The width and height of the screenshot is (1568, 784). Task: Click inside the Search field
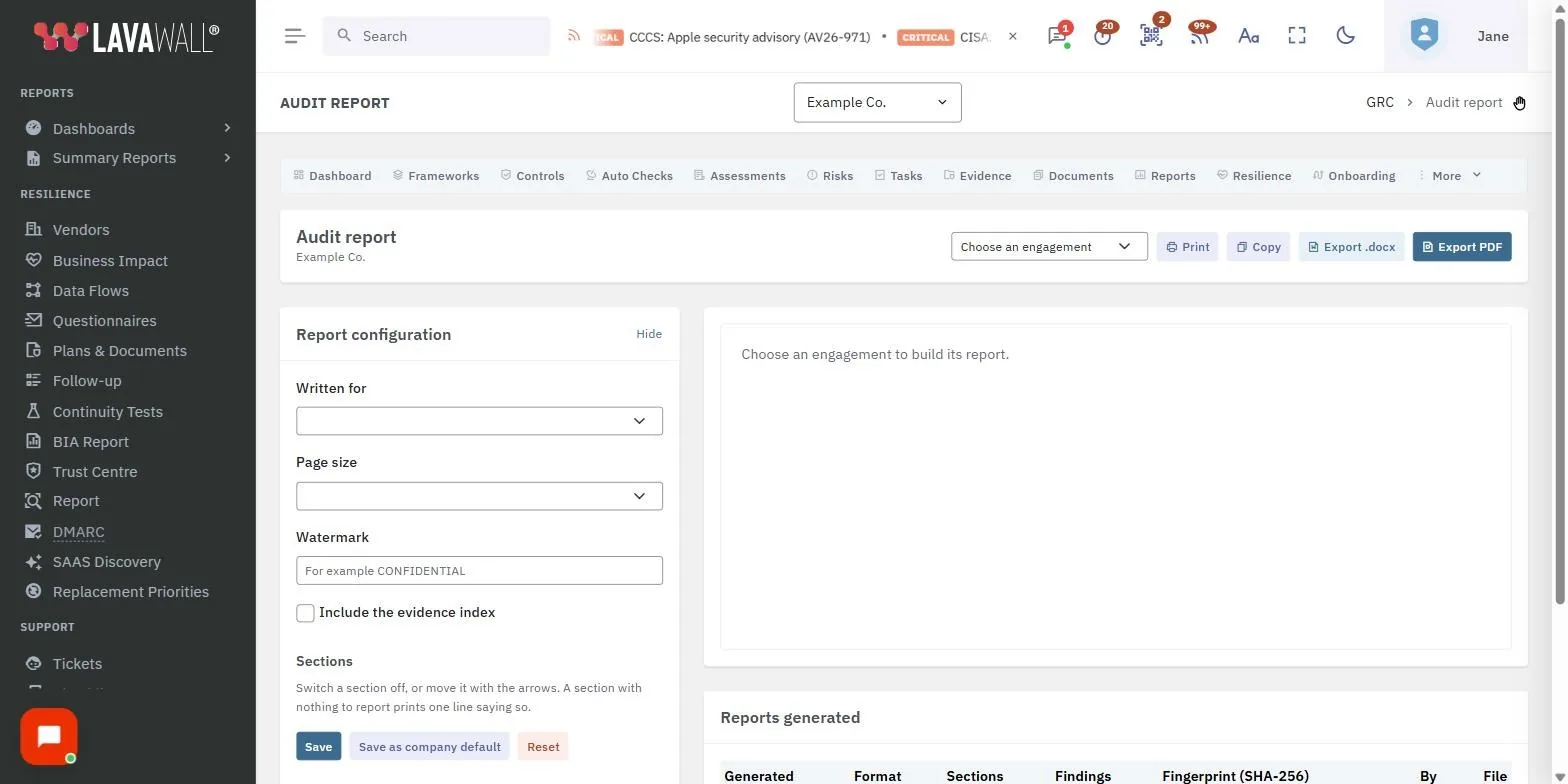click(x=436, y=36)
